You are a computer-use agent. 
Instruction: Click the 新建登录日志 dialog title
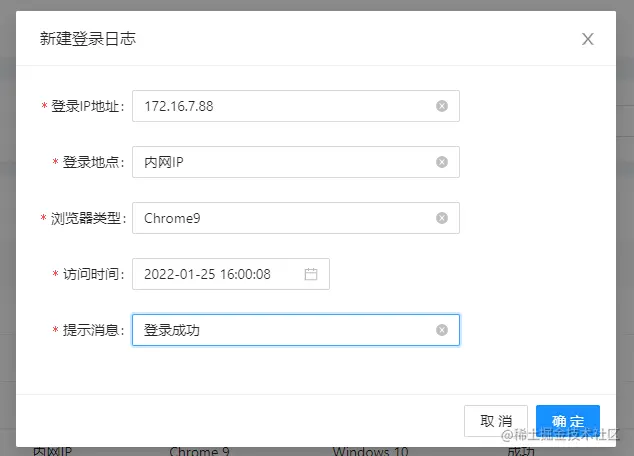(x=87, y=39)
